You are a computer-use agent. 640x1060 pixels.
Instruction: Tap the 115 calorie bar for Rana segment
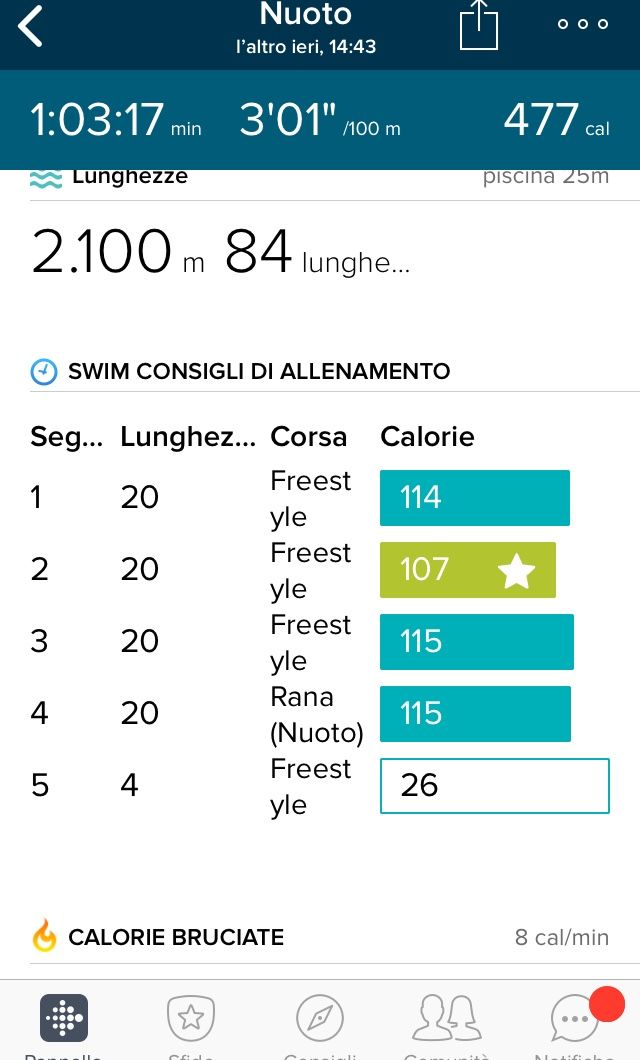pyautogui.click(x=475, y=714)
